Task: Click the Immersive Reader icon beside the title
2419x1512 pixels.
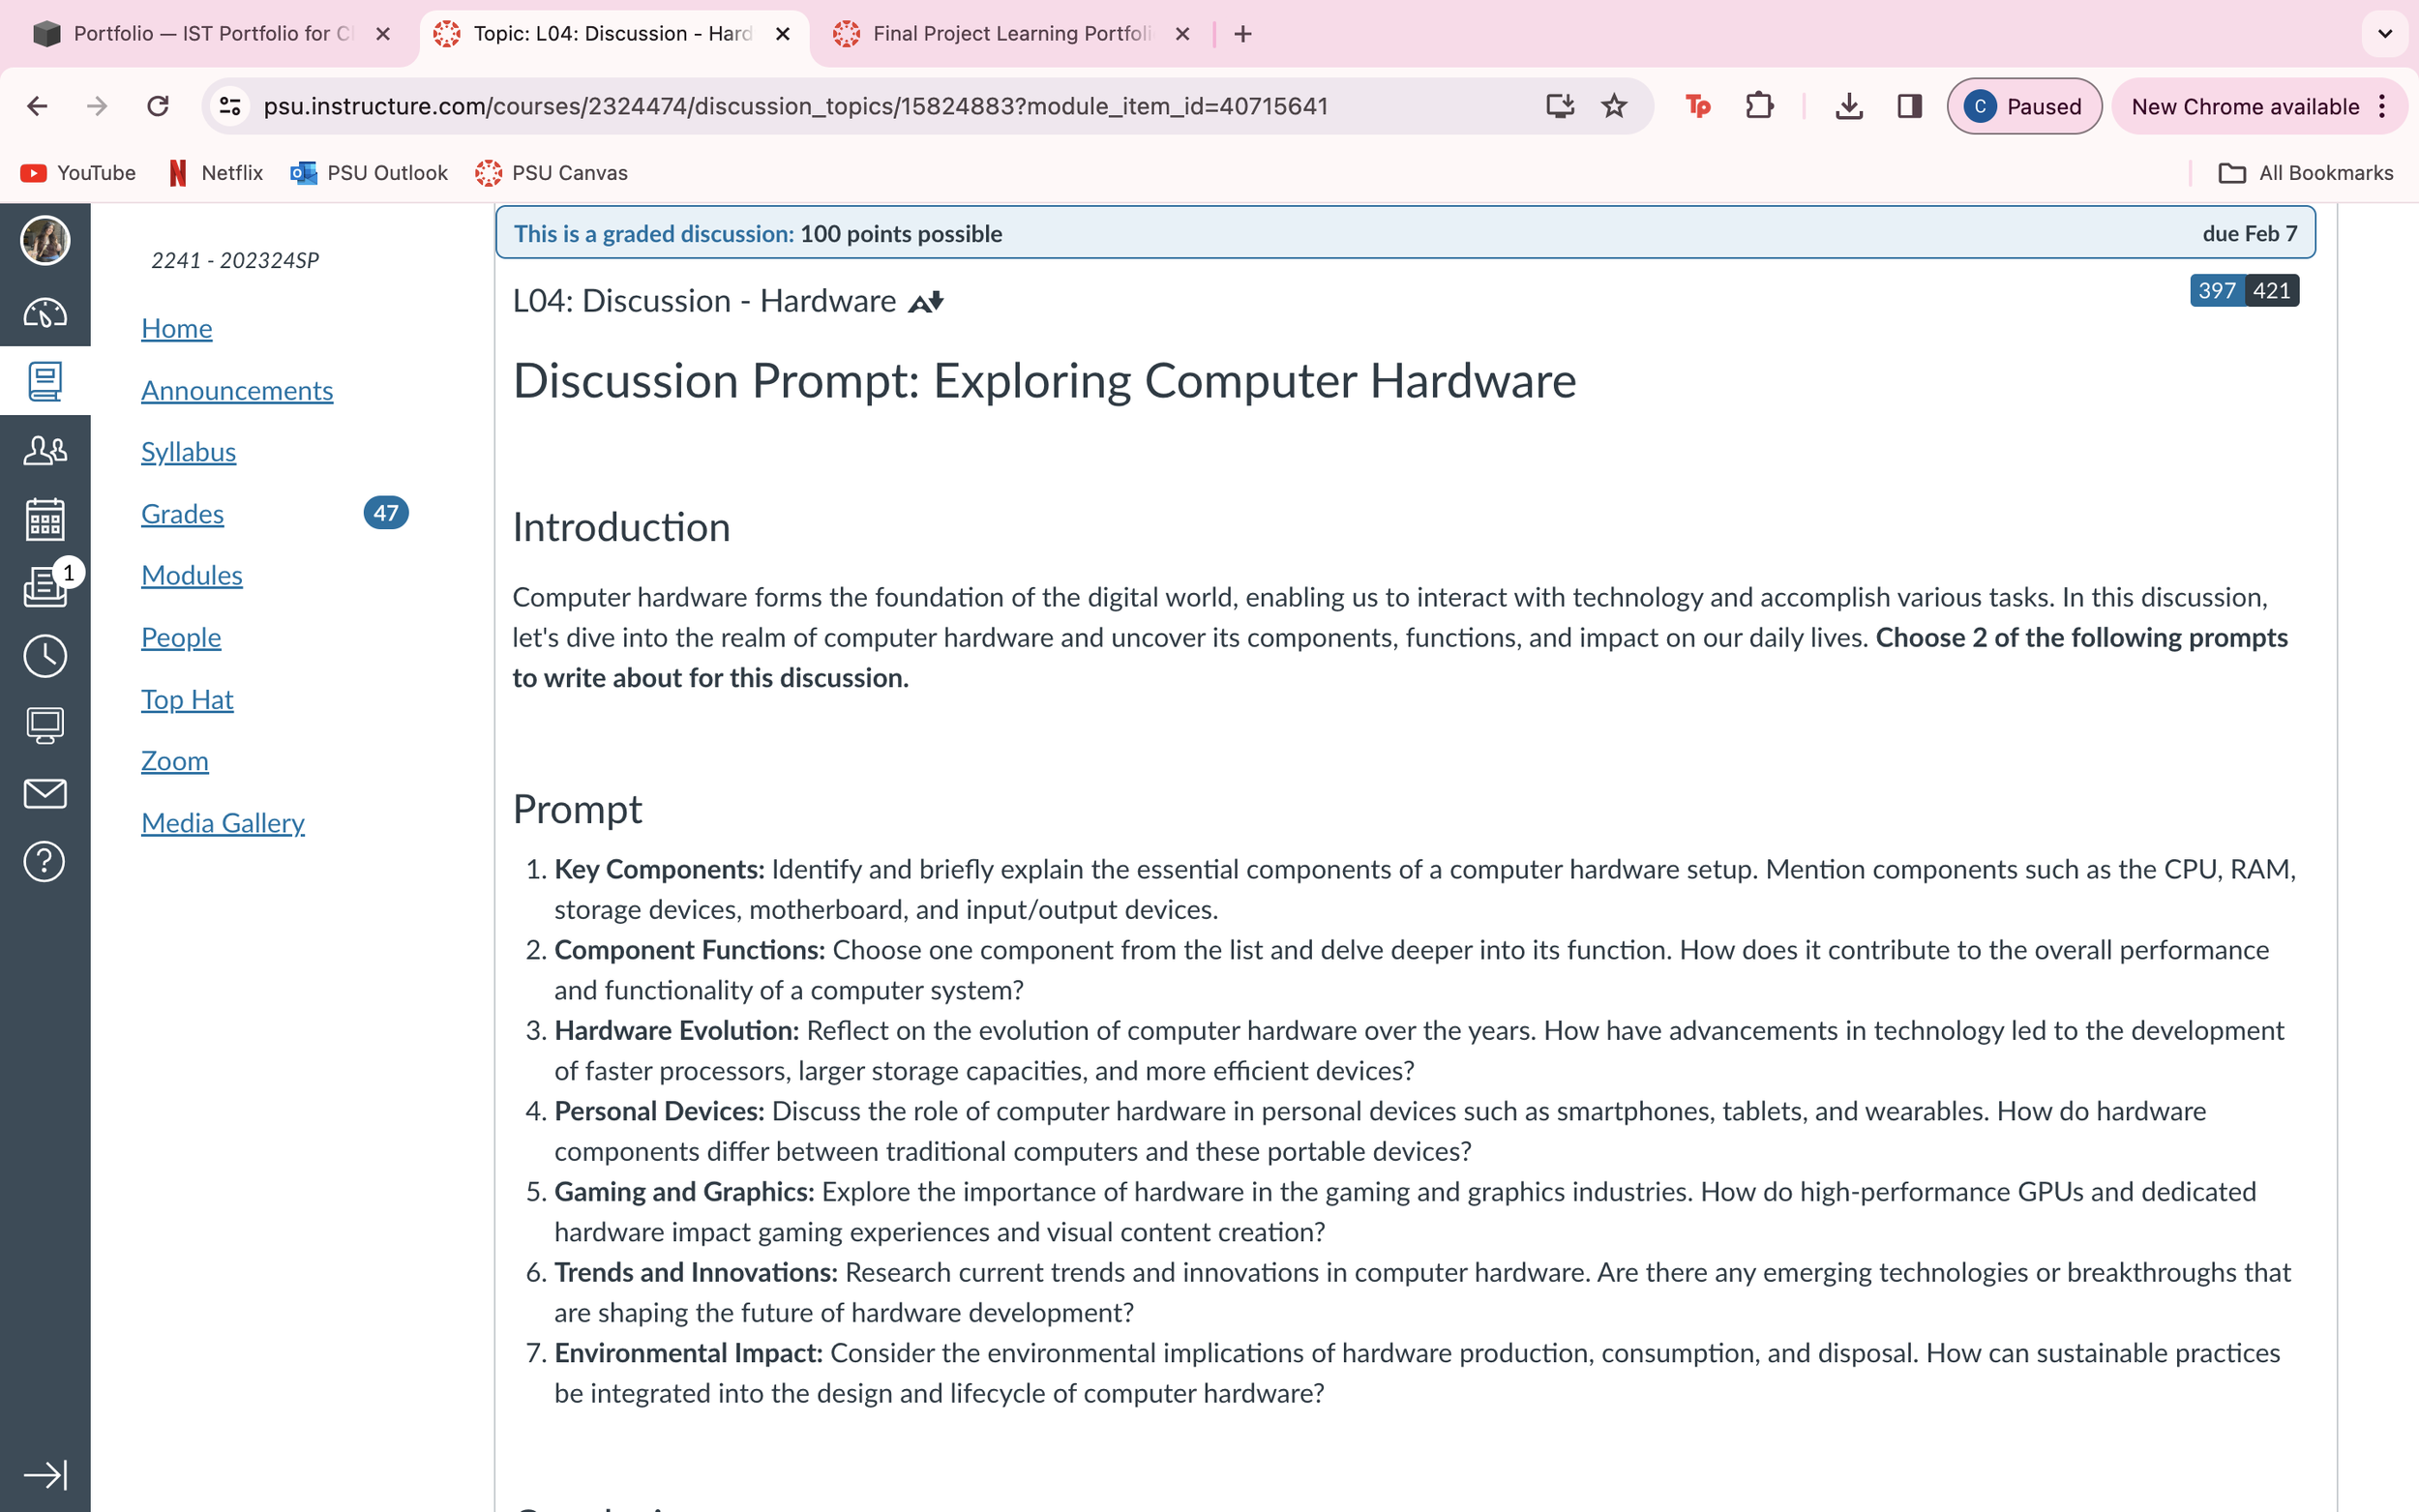Action: tap(925, 302)
